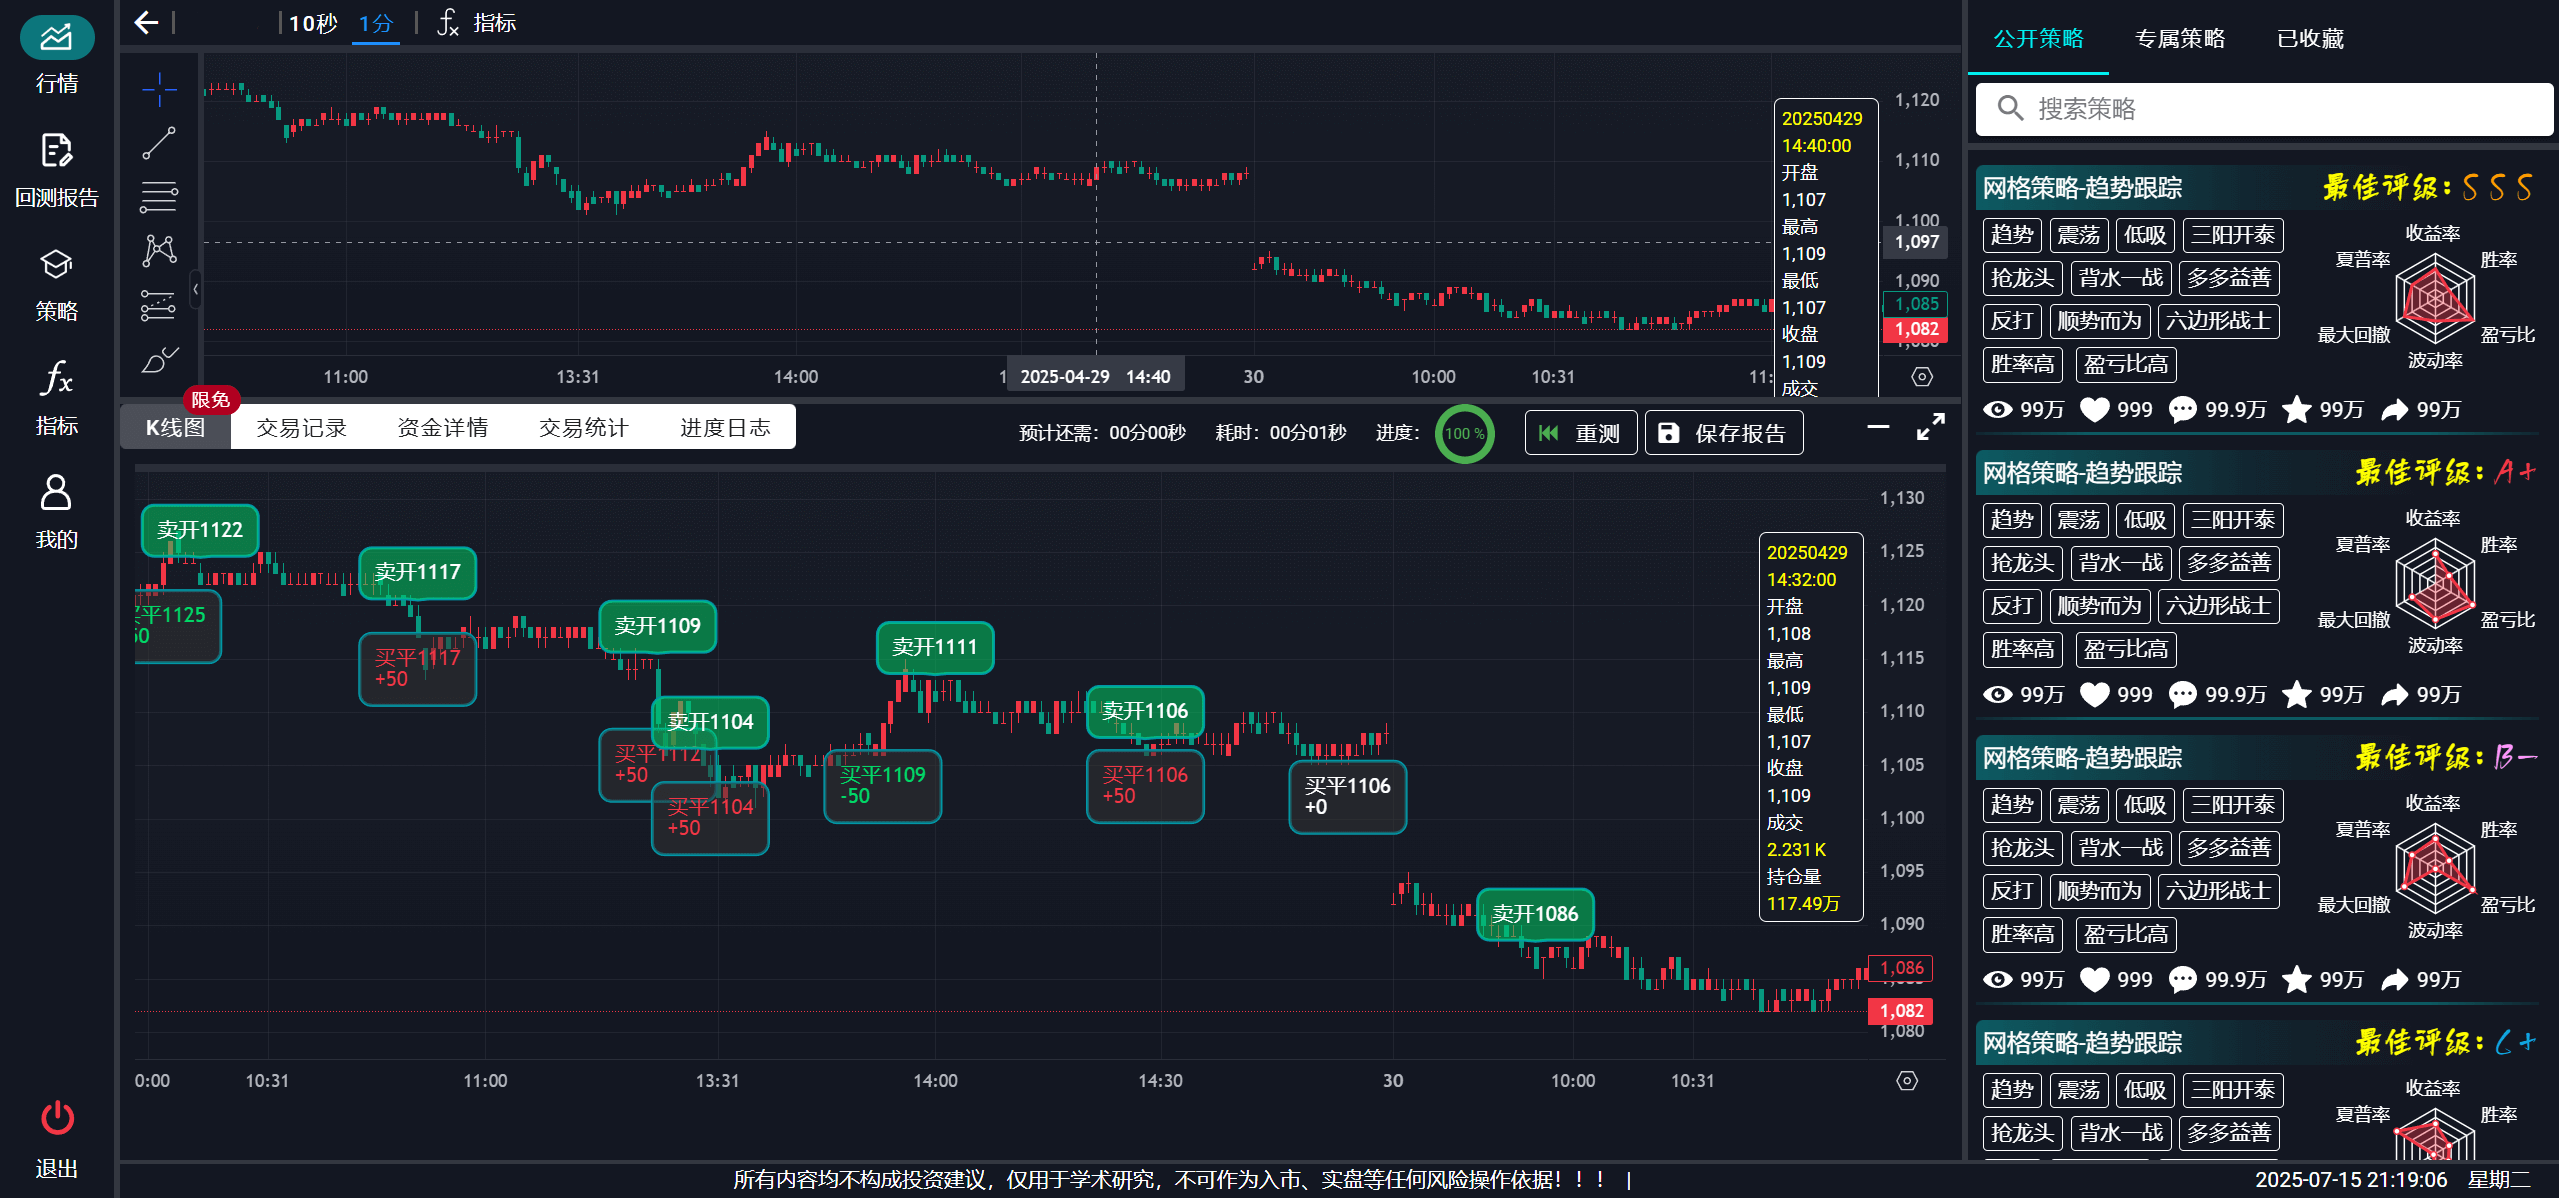
Task: Select the price position lines tool
Action: point(159,305)
